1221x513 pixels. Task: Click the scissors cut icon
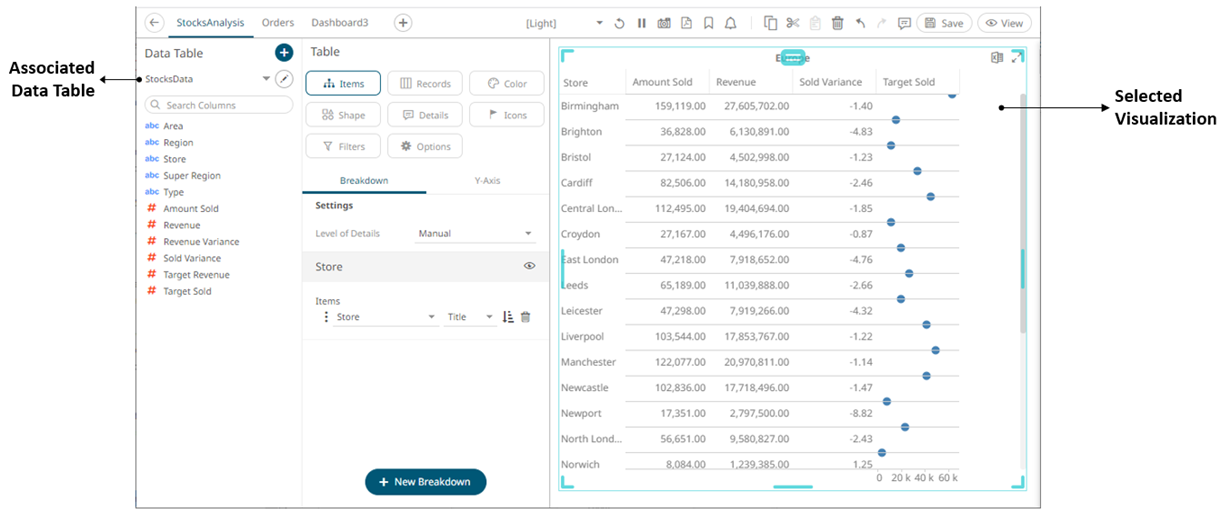pyautogui.click(x=793, y=23)
